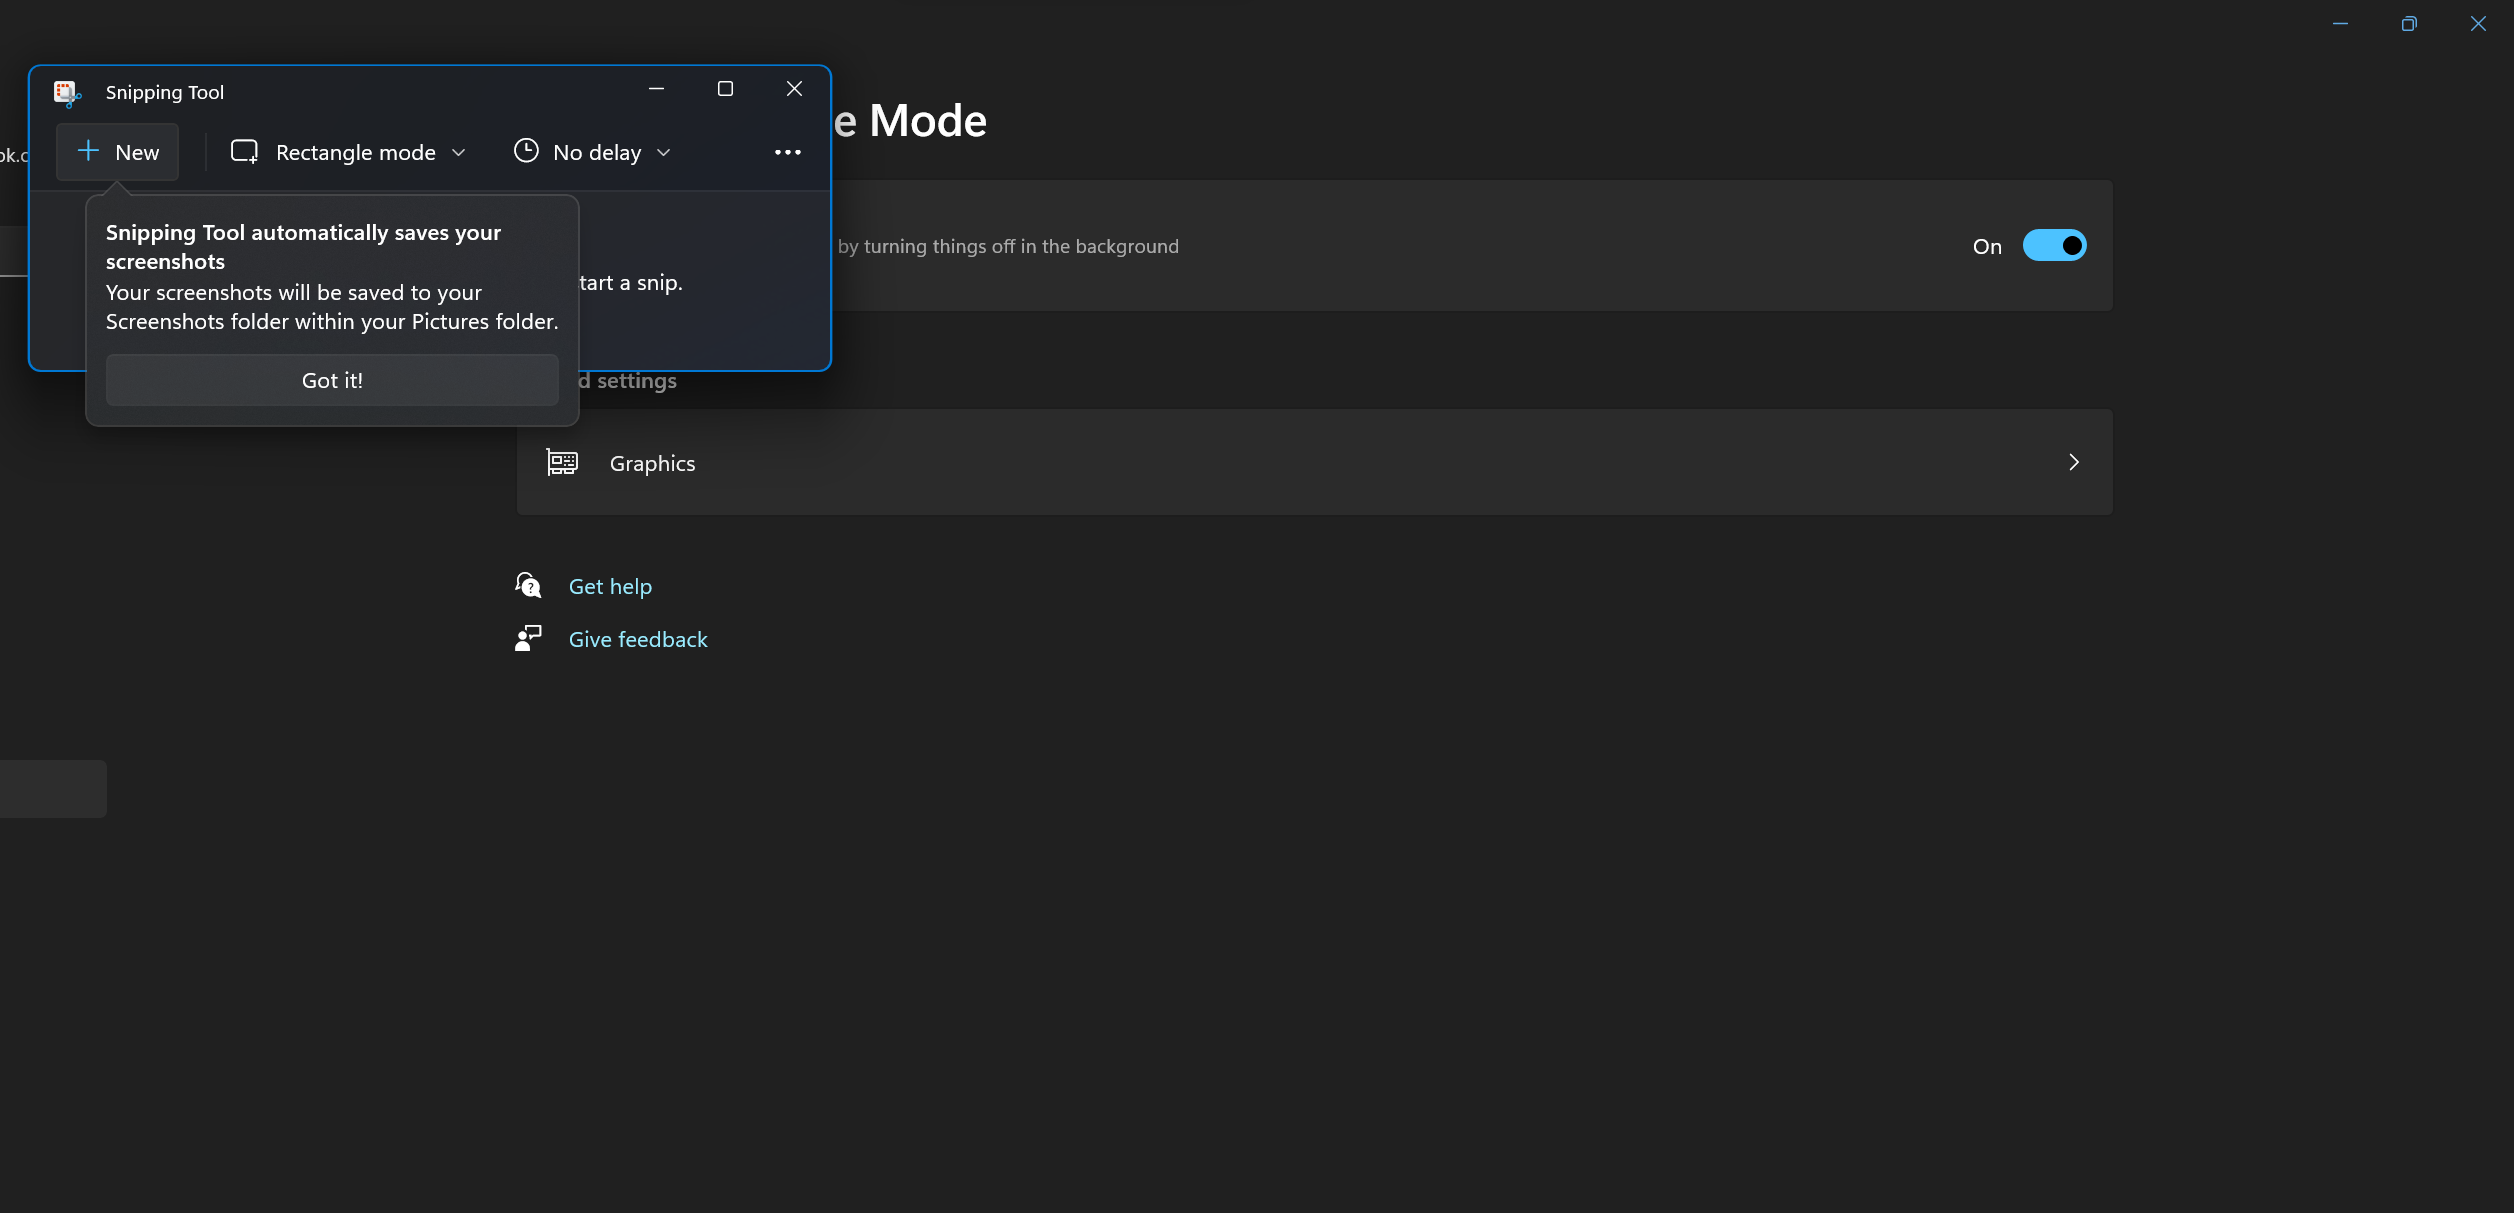Click the Snipping Tool app icon in title bar
The width and height of the screenshot is (2514, 1213).
pos(67,92)
